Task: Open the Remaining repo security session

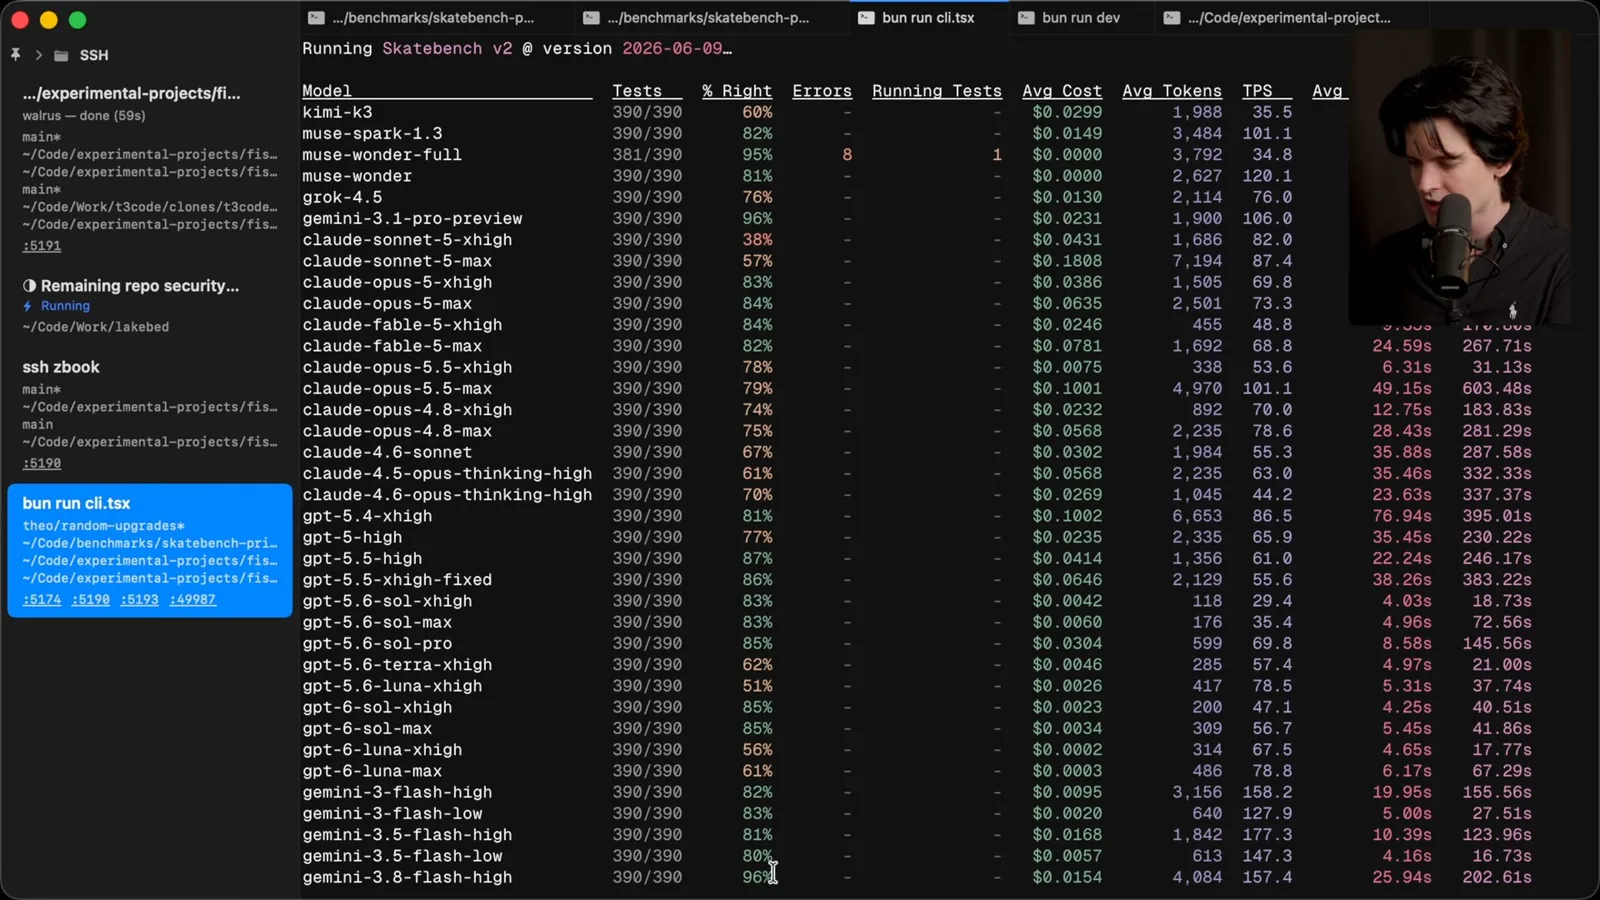Action: coord(150,305)
